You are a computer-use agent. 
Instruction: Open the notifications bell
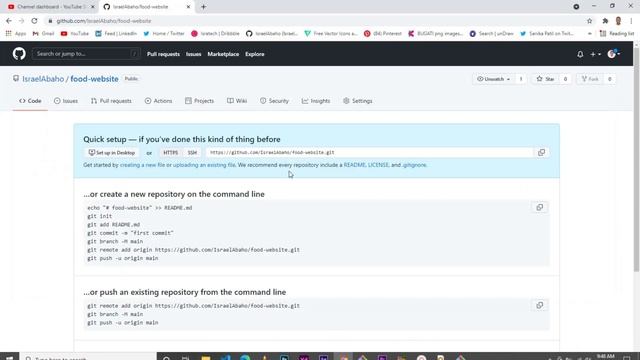click(580, 54)
